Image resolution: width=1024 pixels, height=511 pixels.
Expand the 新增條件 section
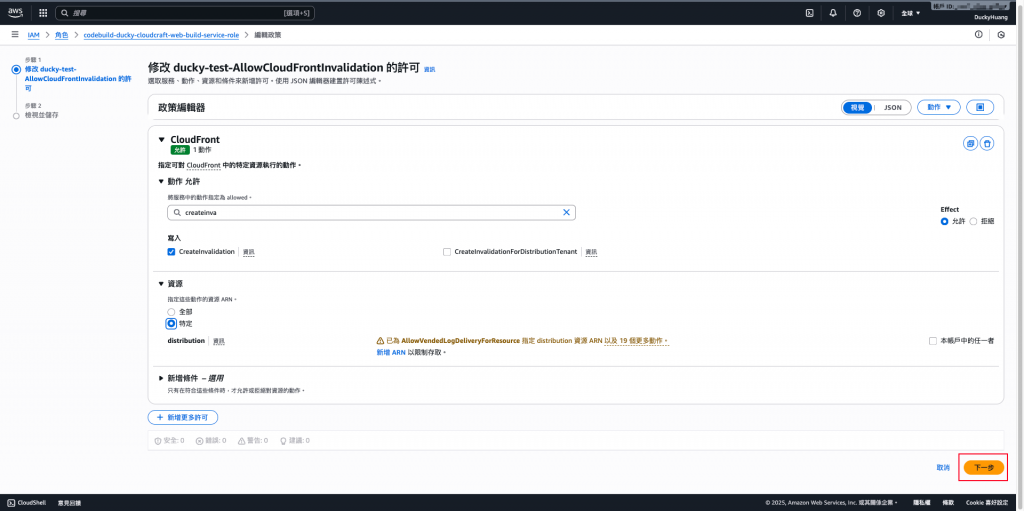(161, 378)
